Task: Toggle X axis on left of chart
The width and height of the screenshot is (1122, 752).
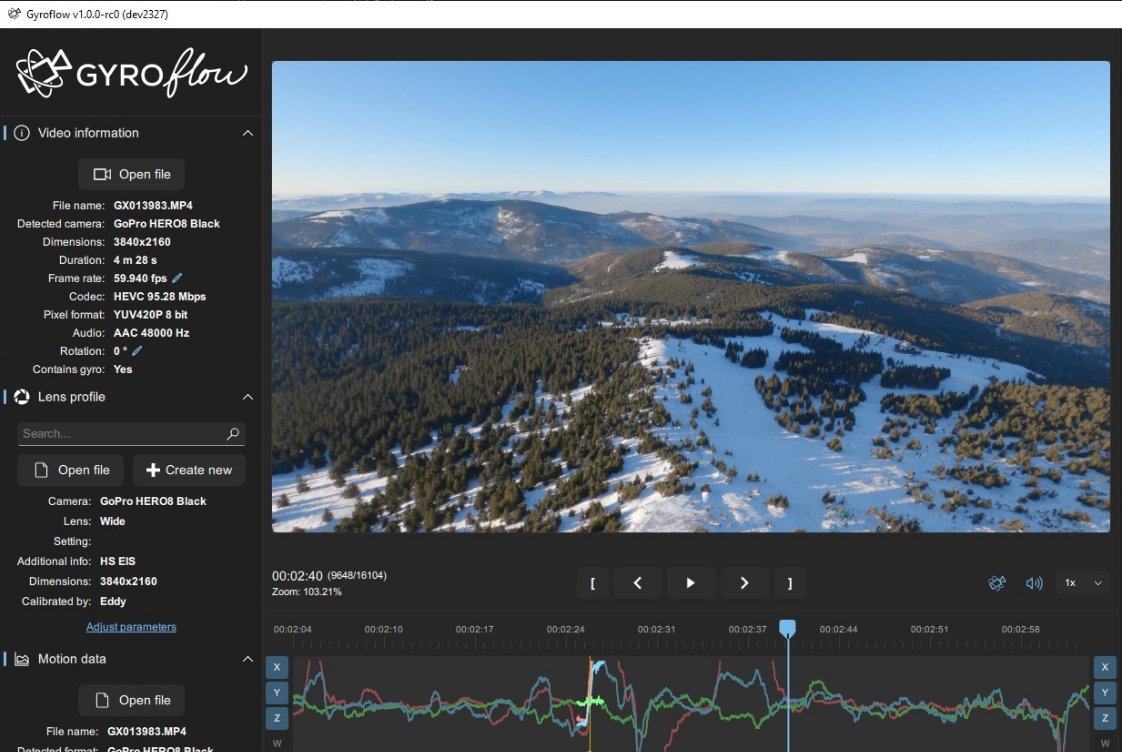Action: [x=277, y=667]
